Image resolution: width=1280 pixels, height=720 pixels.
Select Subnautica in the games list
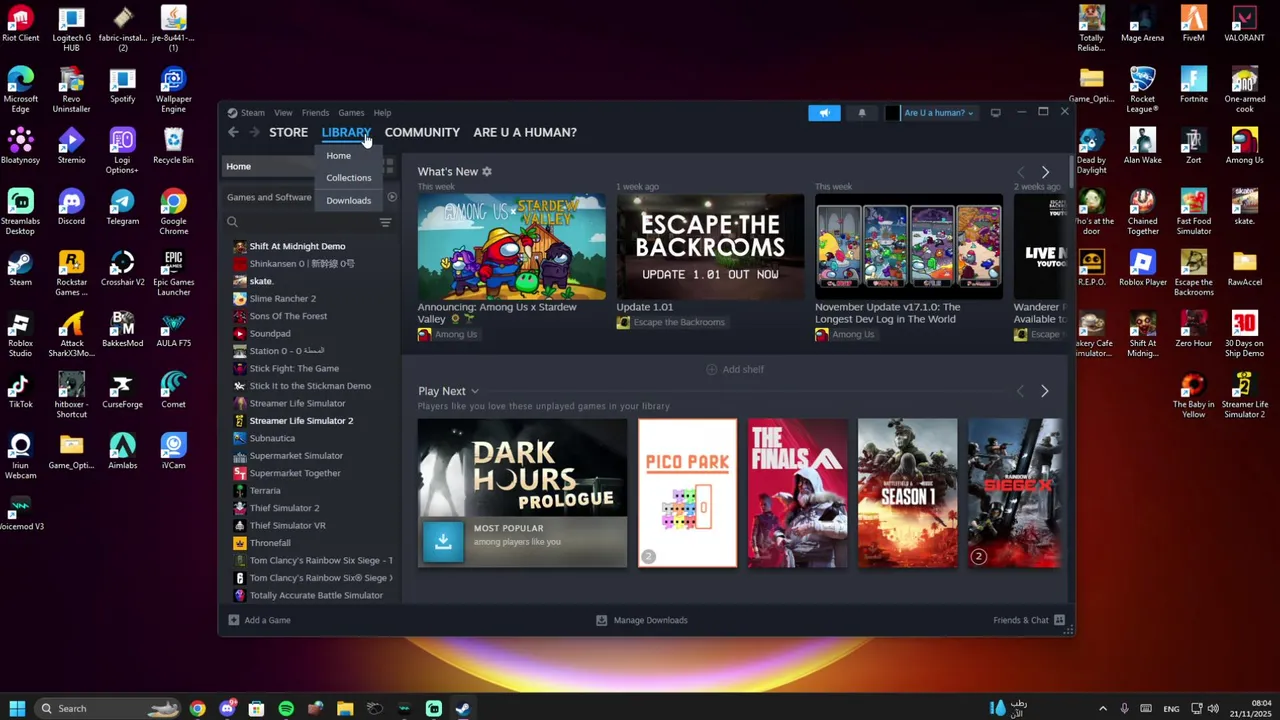[272, 438]
